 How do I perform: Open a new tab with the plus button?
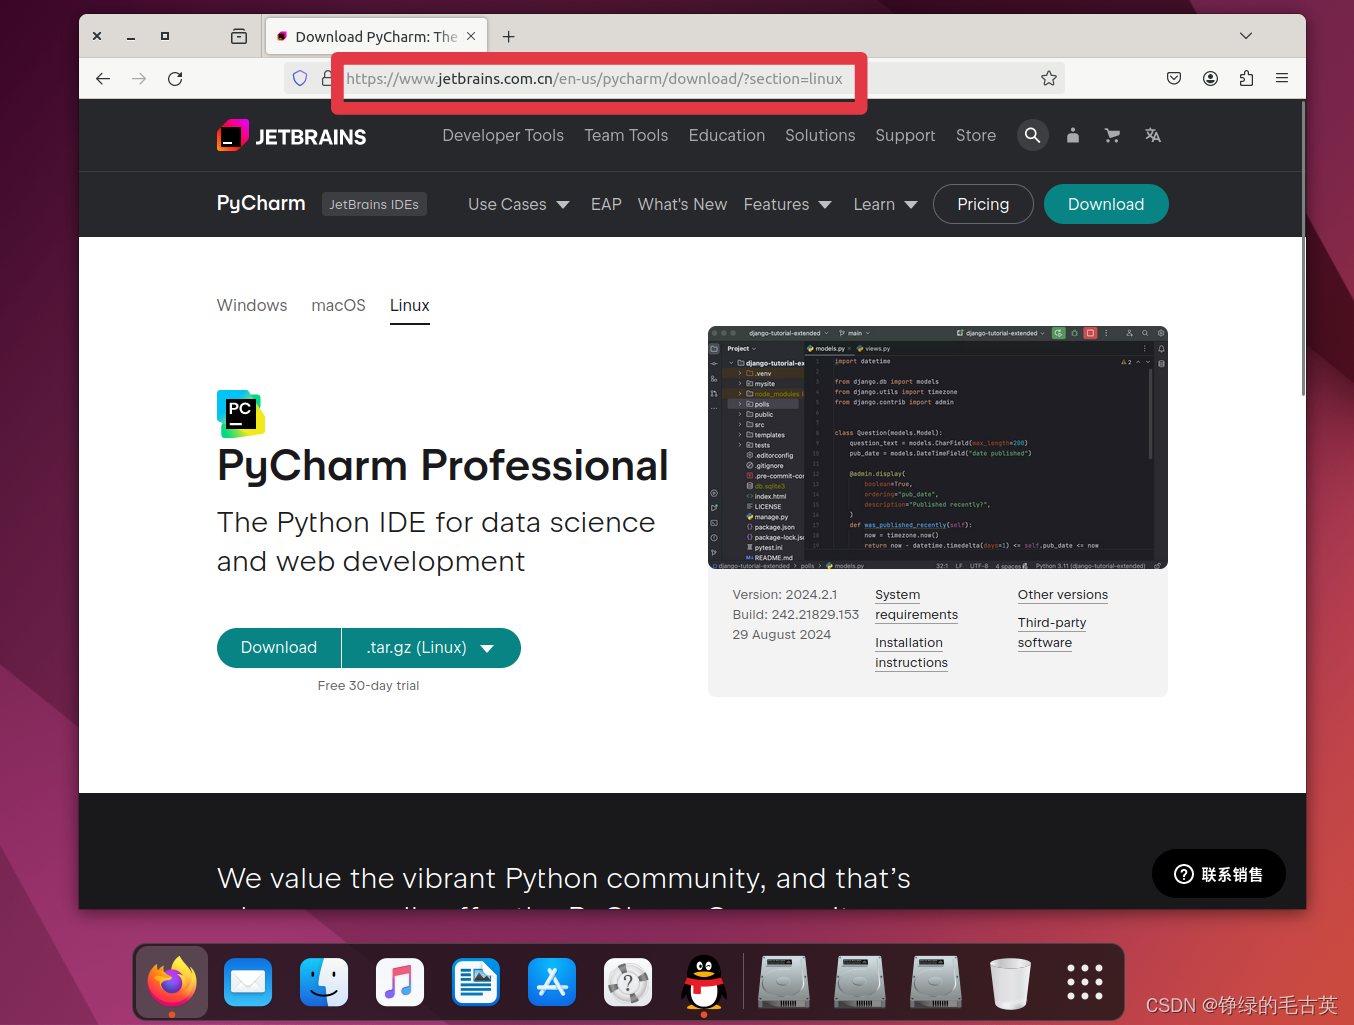[509, 36]
